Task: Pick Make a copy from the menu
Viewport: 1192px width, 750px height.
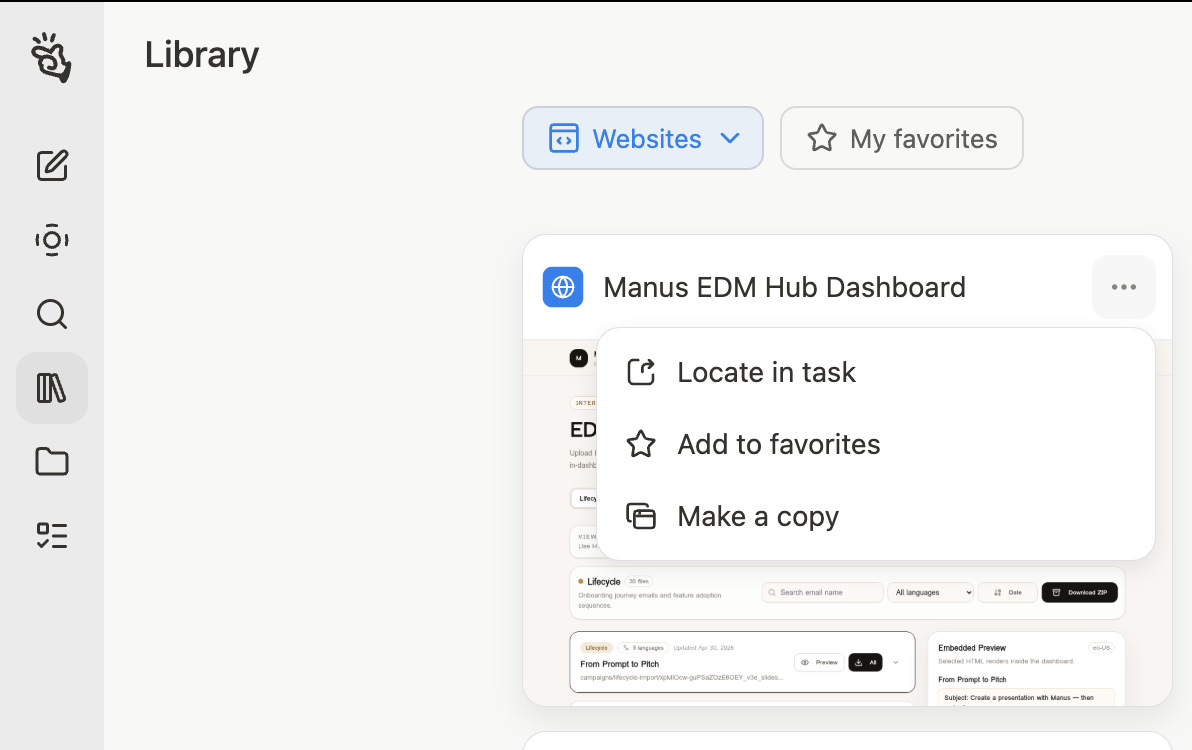Action: [876, 517]
